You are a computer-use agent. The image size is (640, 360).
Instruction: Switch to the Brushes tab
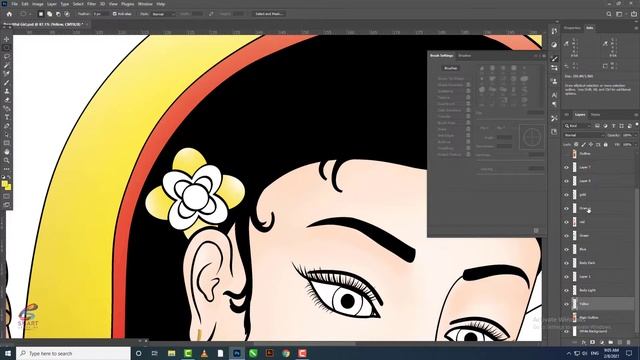pyautogui.click(x=464, y=56)
